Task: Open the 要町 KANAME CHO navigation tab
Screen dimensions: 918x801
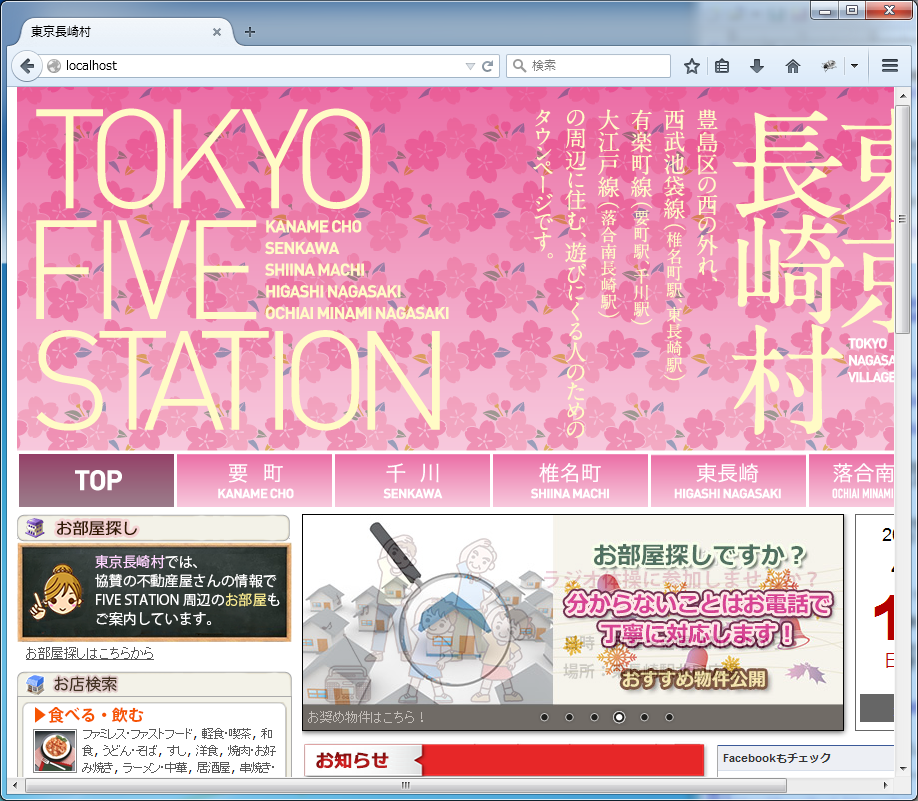Action: click(x=255, y=481)
